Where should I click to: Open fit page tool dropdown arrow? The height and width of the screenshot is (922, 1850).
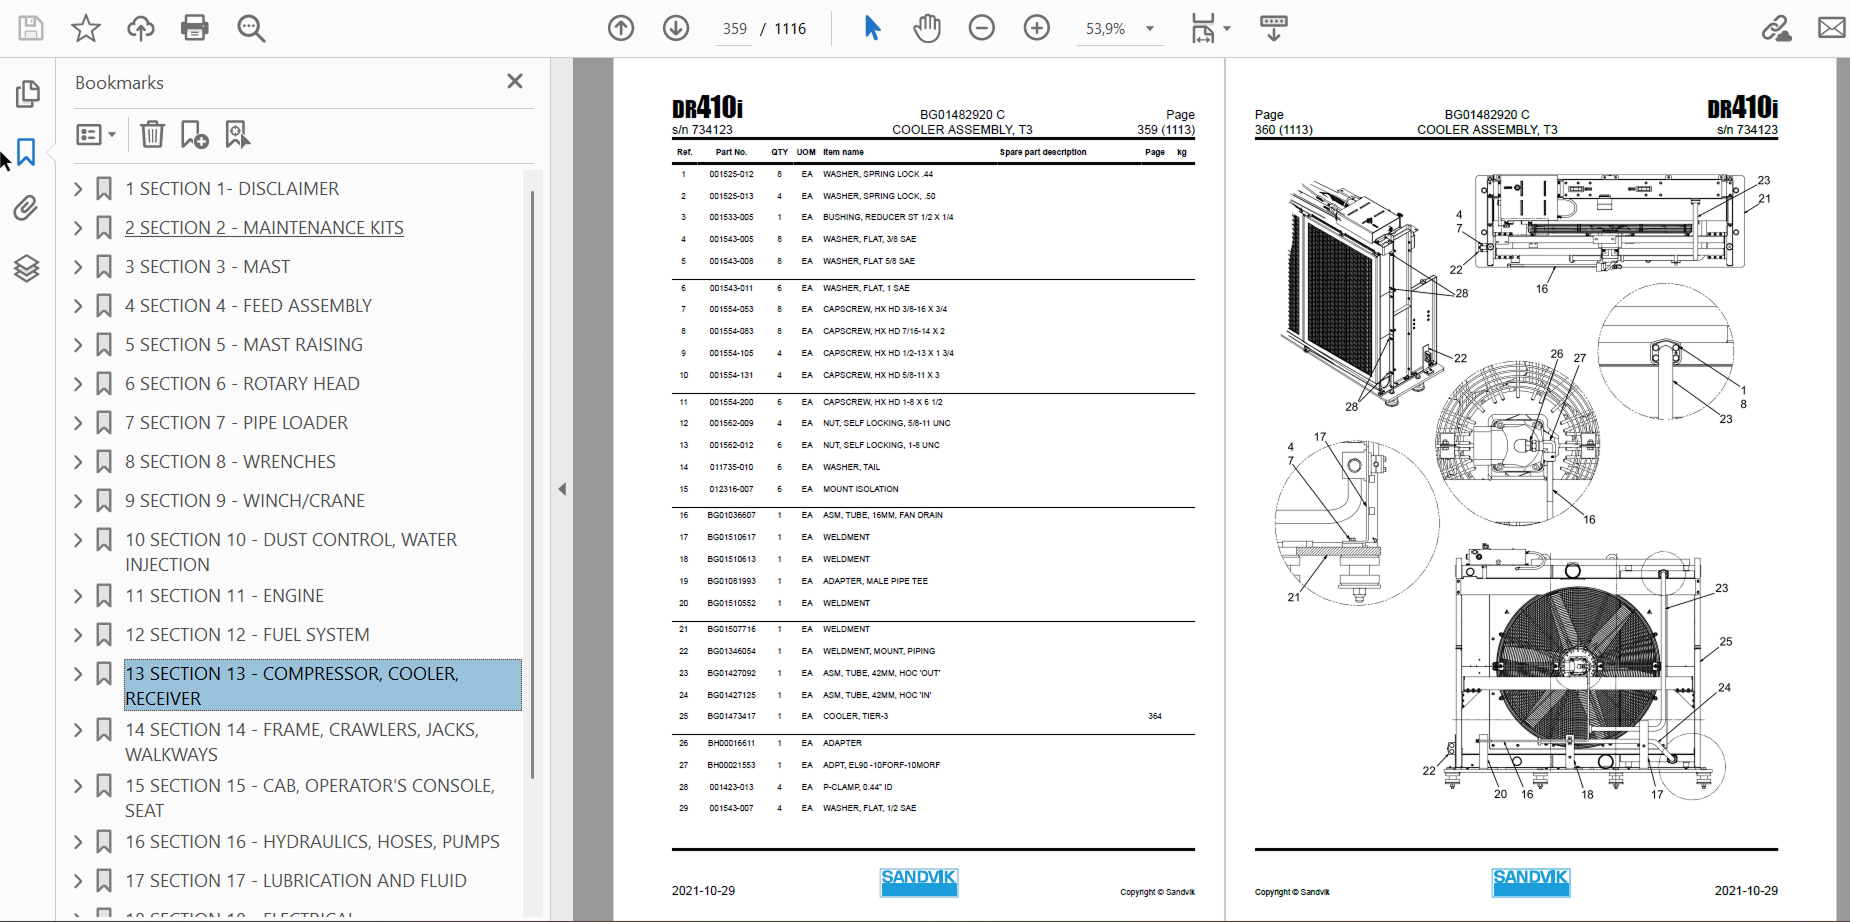[x=1227, y=29]
